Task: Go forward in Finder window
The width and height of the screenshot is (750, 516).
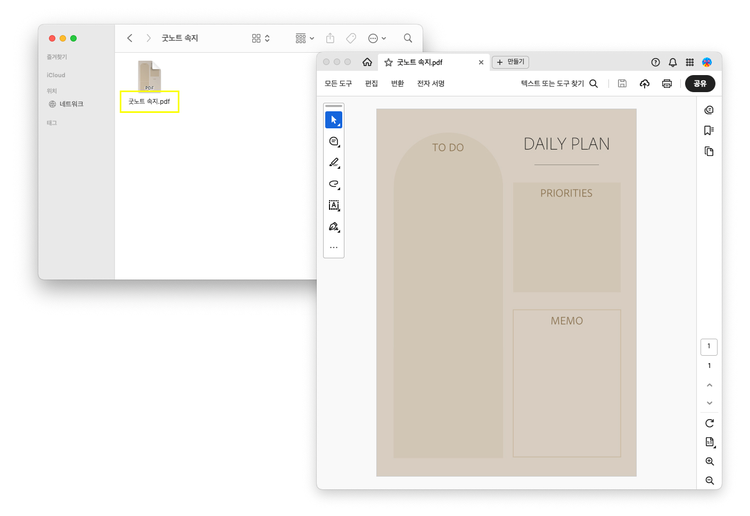Action: [x=148, y=38]
